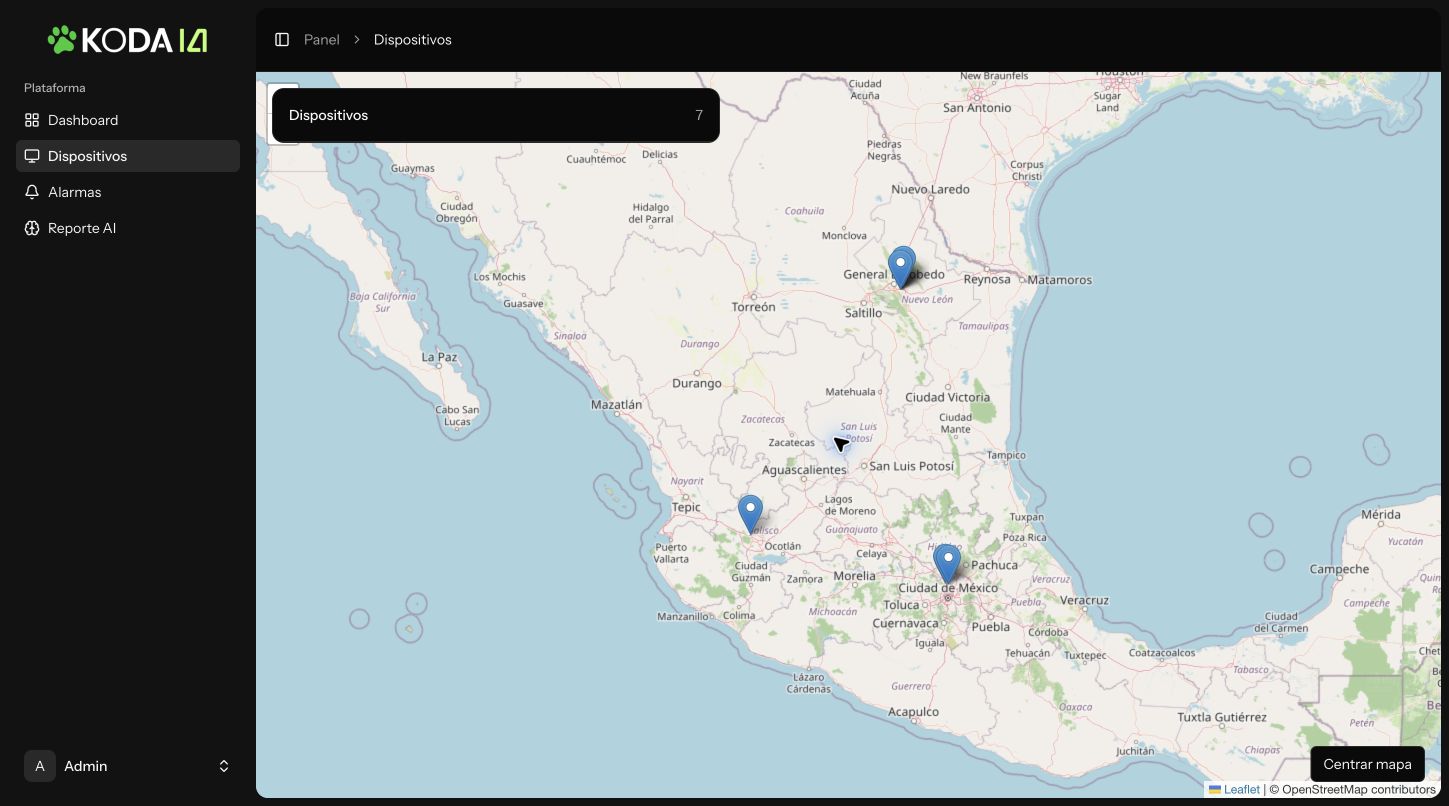Click the device count 7
This screenshot has height=806, width=1449.
(699, 115)
